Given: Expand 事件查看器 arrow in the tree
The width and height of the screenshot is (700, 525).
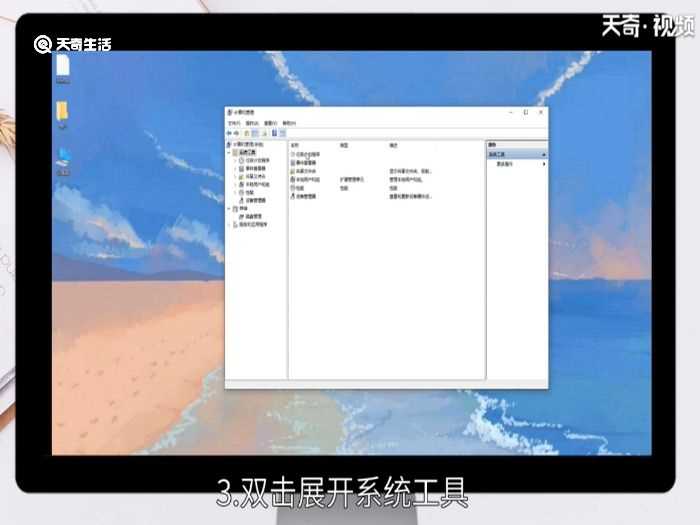Looking at the screenshot, I should pyautogui.click(x=235, y=168).
